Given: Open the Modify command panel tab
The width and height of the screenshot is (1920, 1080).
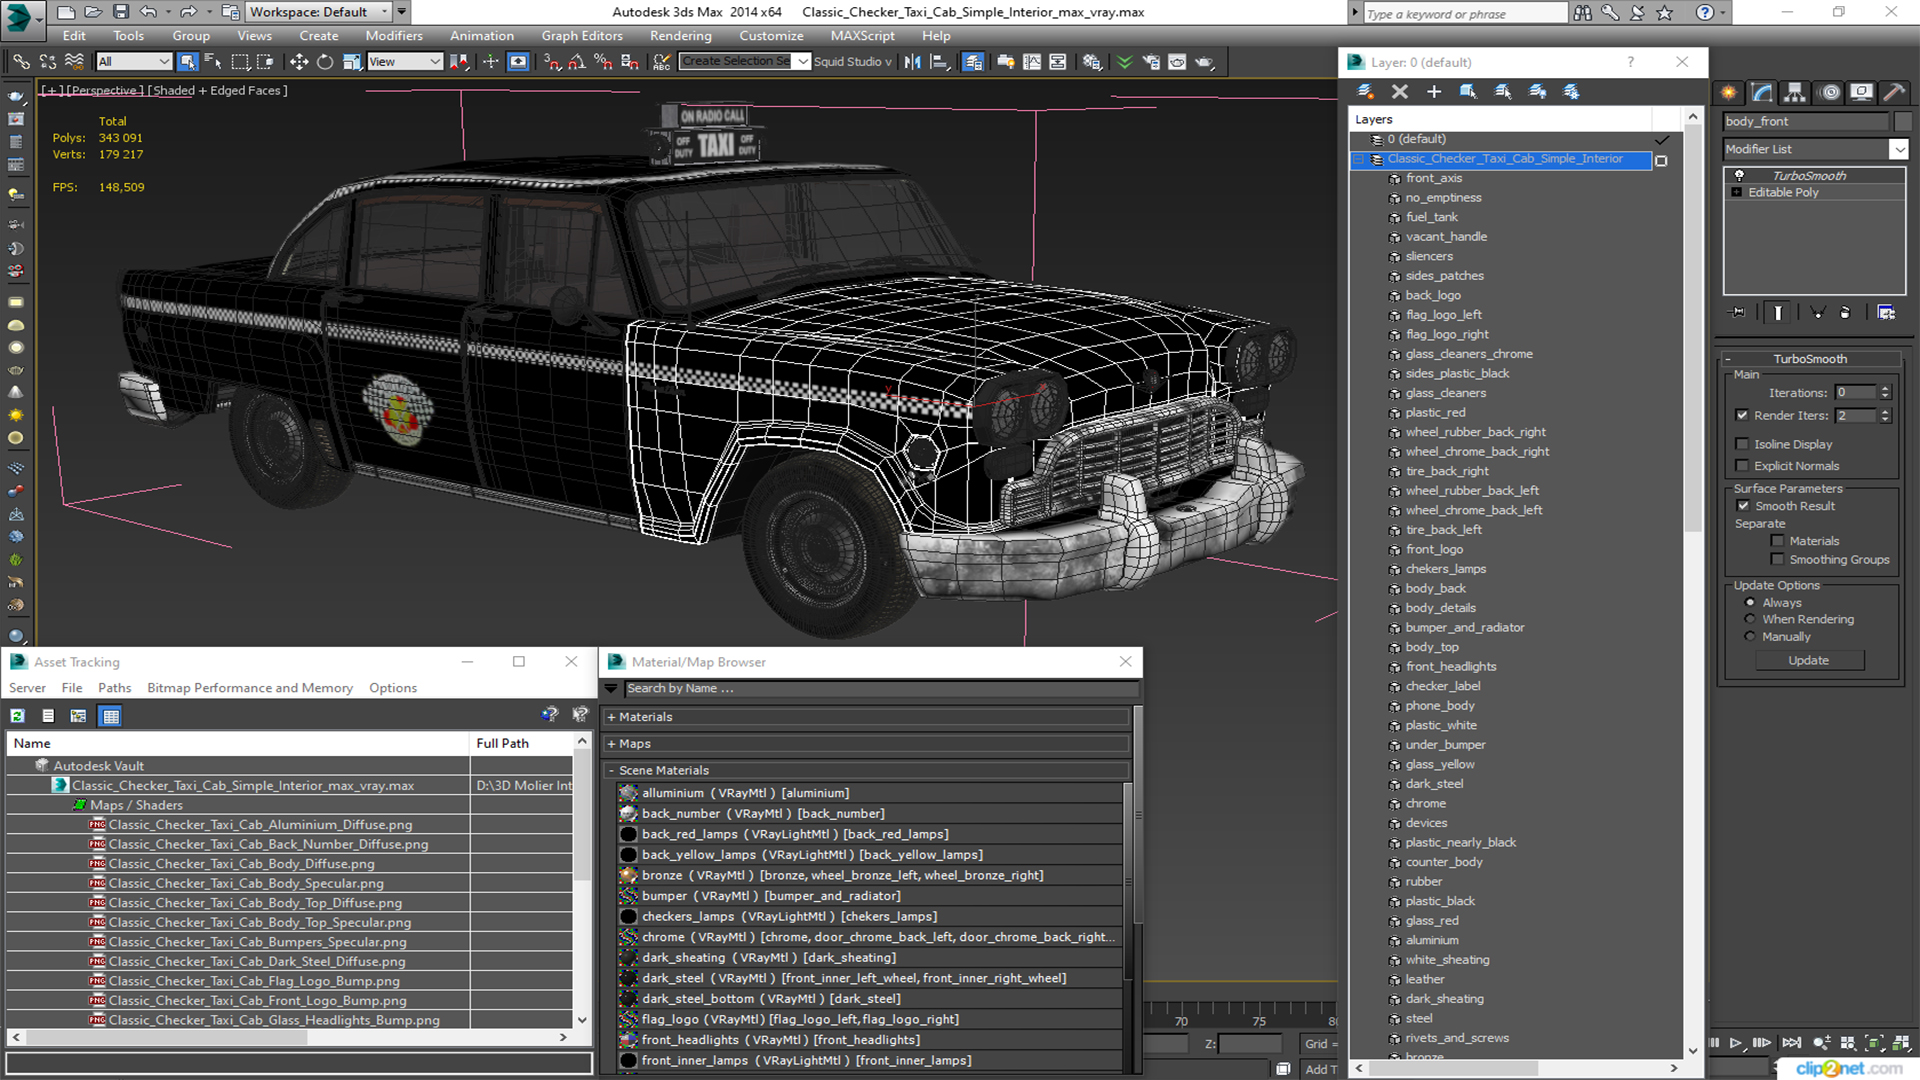Looking at the screenshot, I should tap(1762, 92).
